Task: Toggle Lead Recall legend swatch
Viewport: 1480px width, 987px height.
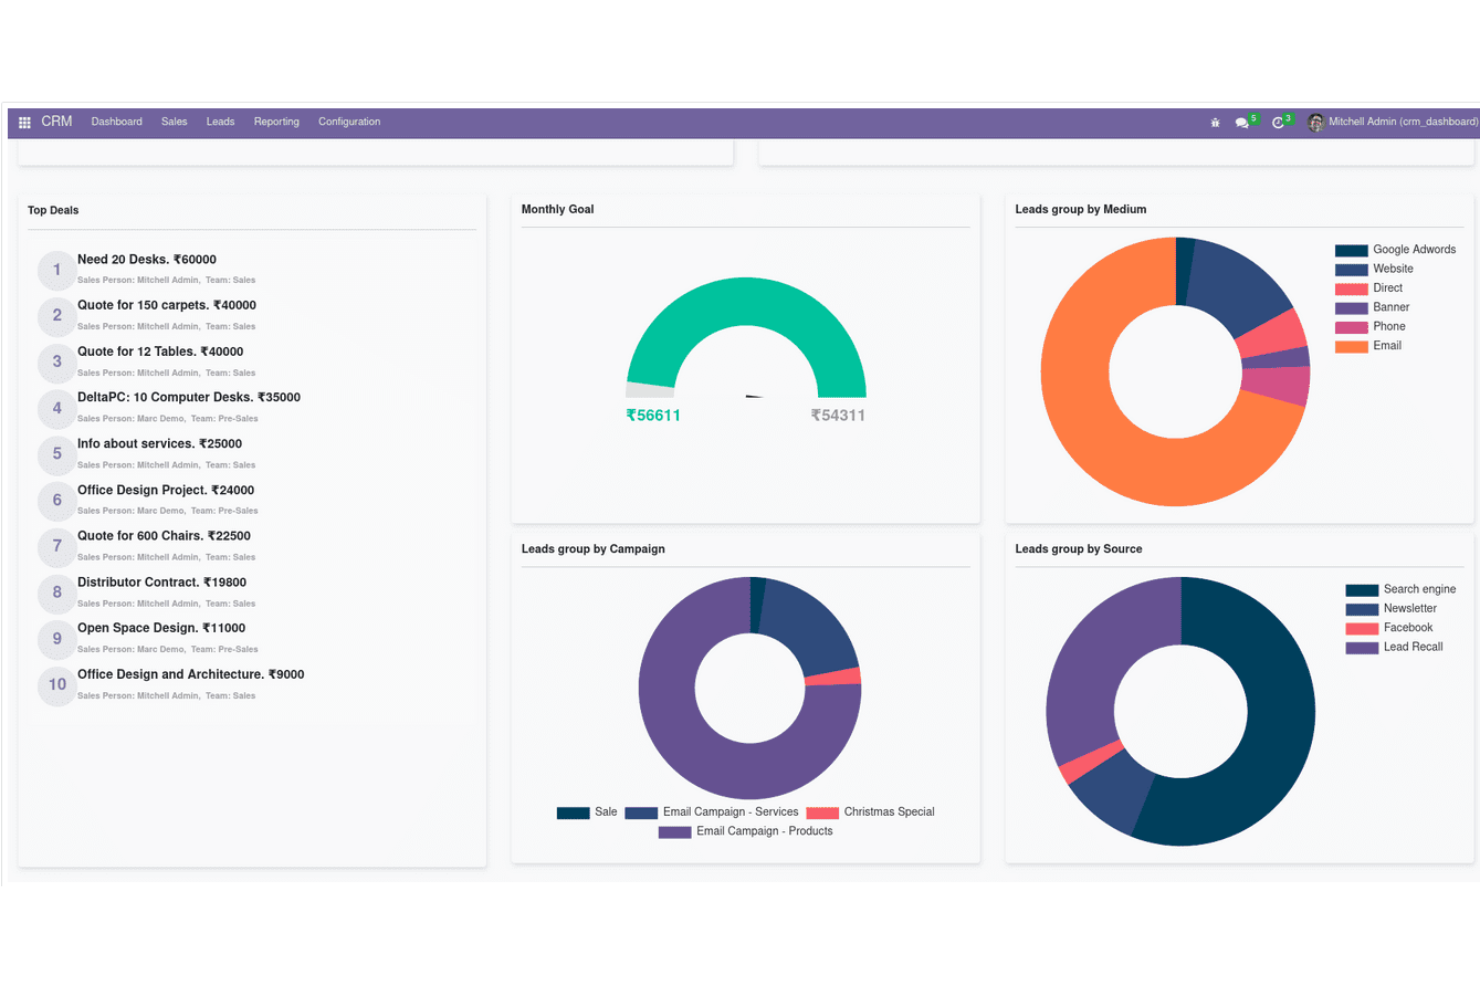Action: [x=1362, y=648]
